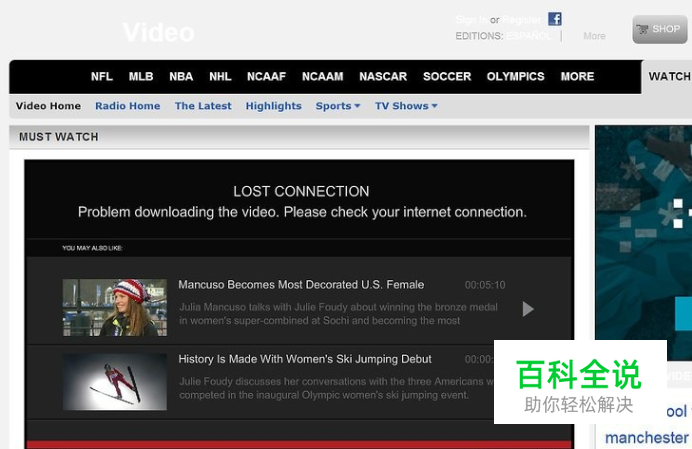
Task: Open the SHOP cart button
Action: point(660,30)
